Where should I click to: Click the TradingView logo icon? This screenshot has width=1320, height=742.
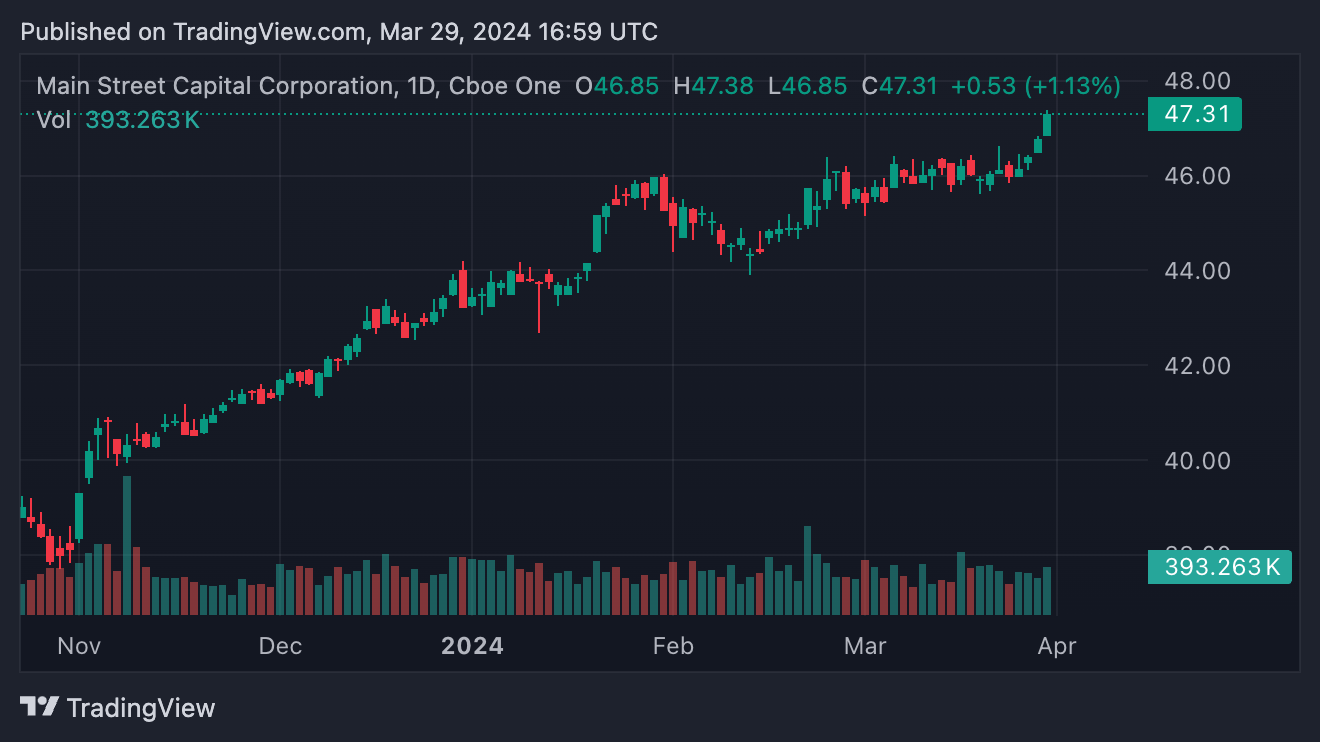(39, 707)
